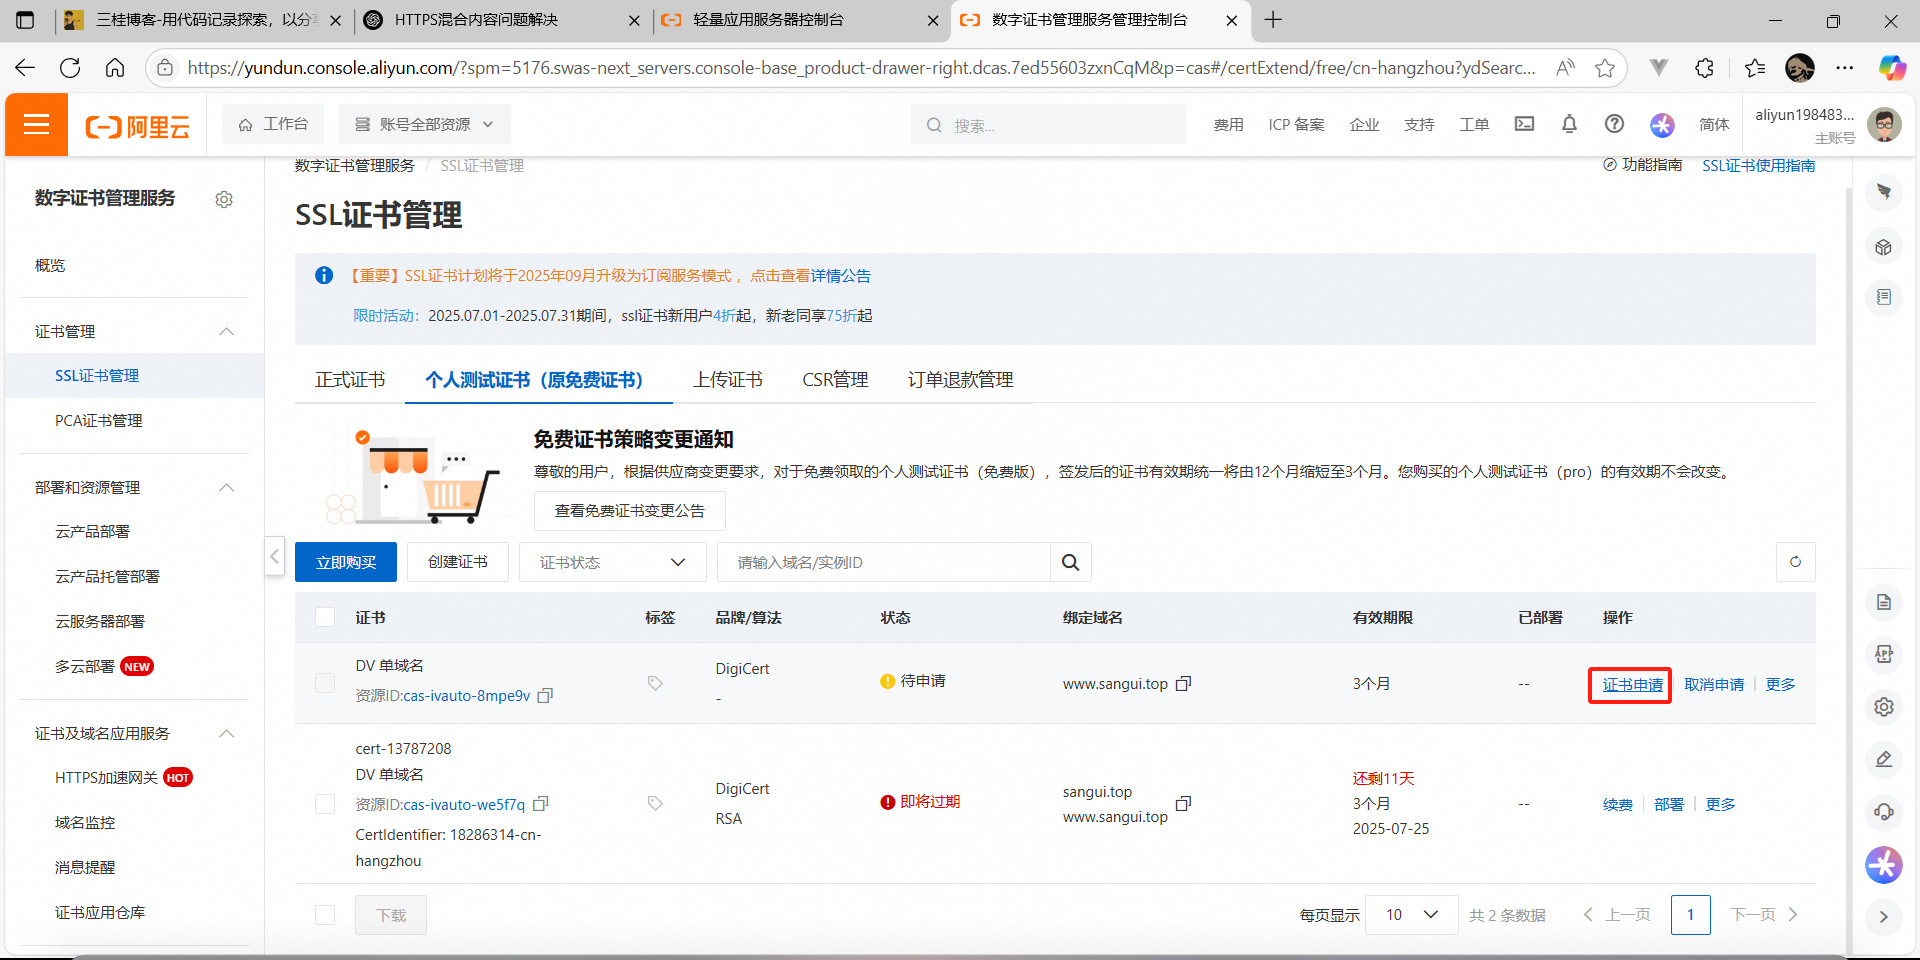Click the refresh icon above certificate table
Screen dimensions: 1920x960
coord(1795,562)
